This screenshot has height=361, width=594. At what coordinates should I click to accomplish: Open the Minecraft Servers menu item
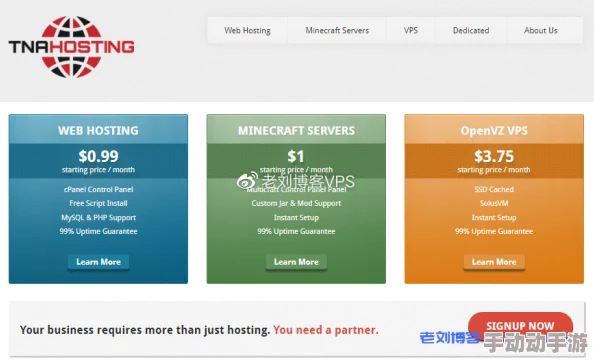click(x=337, y=30)
